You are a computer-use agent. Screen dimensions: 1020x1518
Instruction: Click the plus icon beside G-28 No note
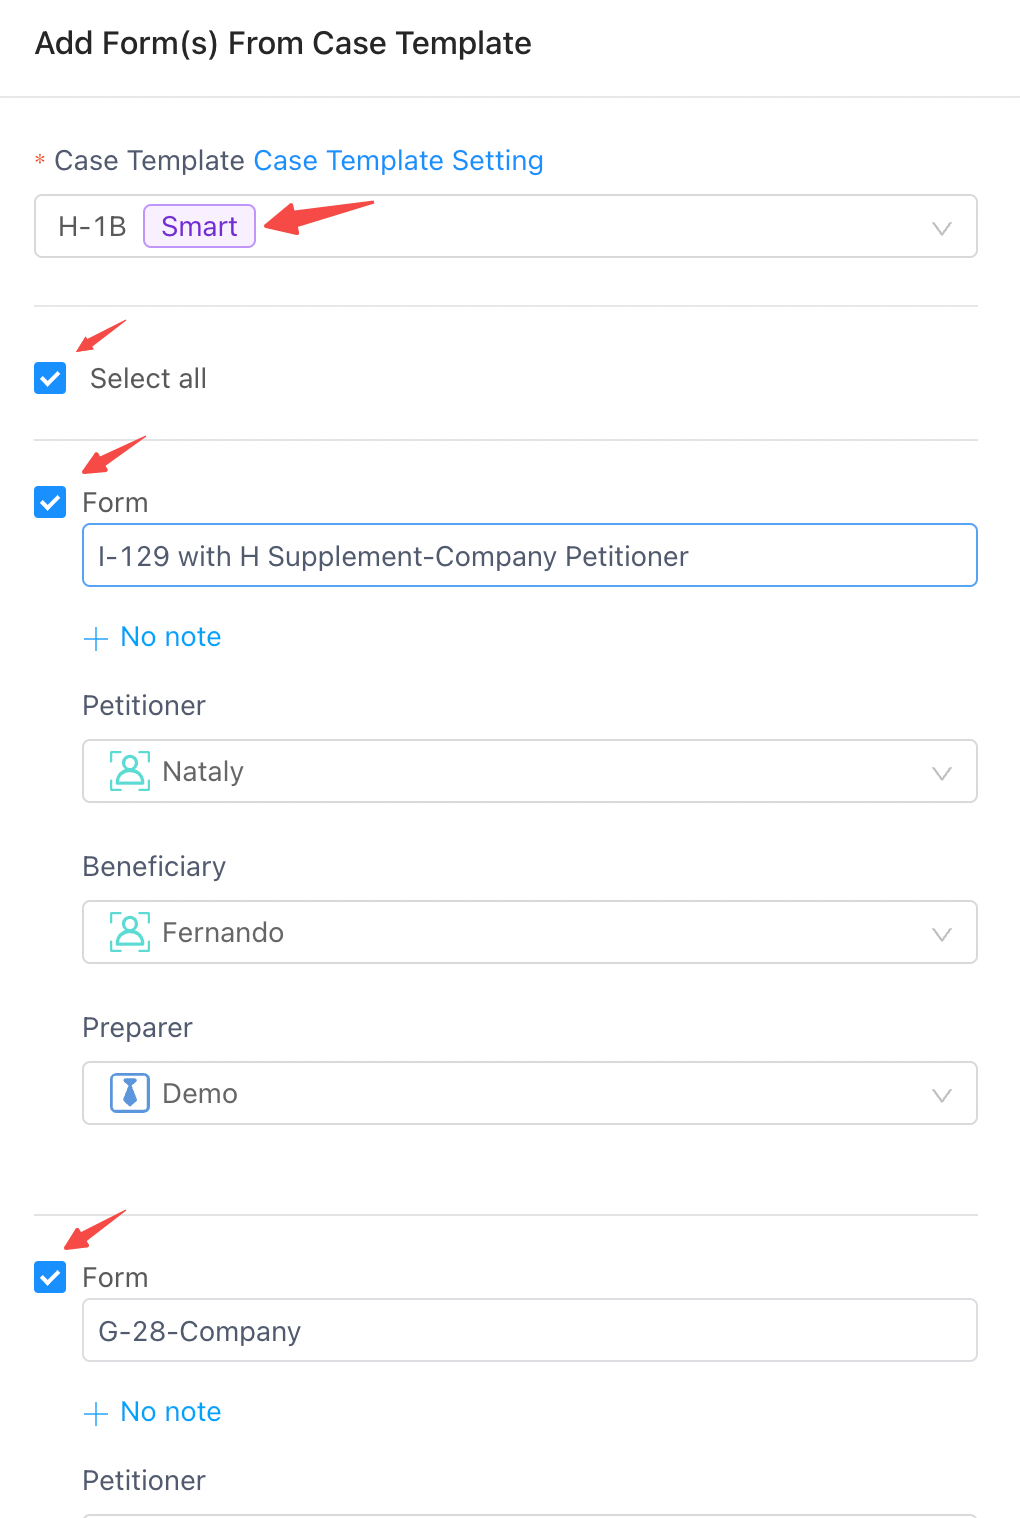click(96, 1413)
